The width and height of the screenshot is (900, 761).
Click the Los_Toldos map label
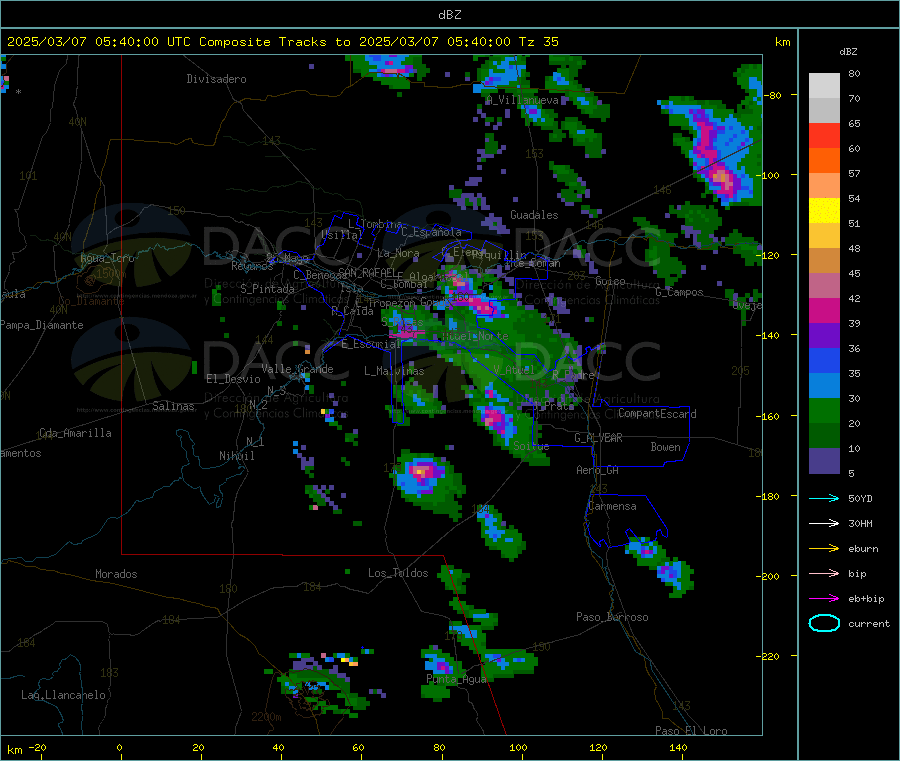398,573
